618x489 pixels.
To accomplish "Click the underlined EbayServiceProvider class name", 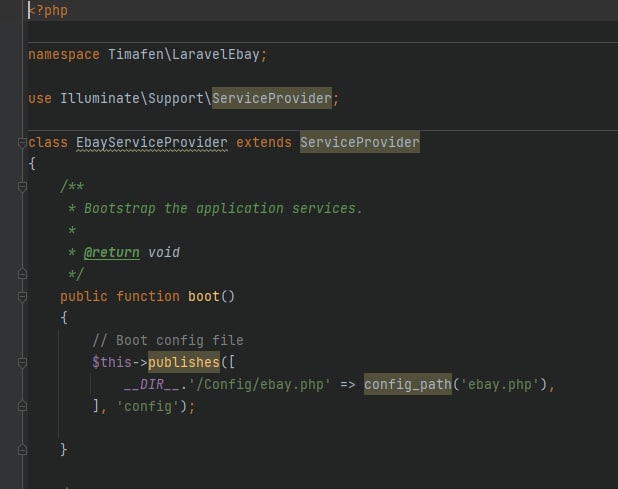I will tap(152, 143).
